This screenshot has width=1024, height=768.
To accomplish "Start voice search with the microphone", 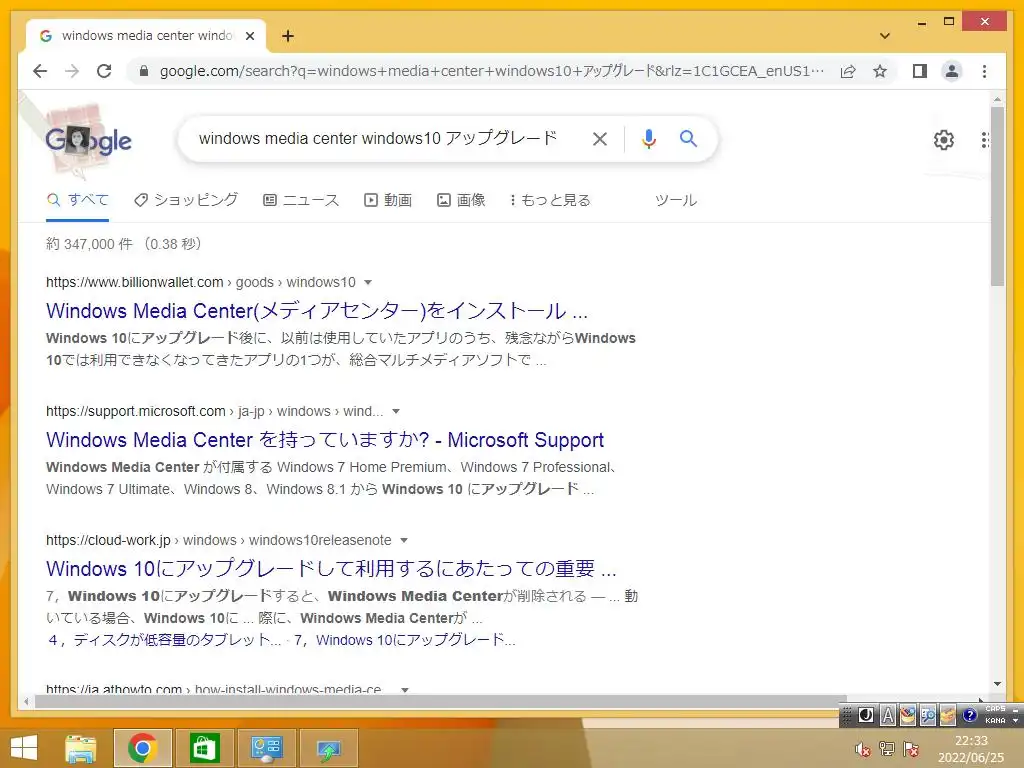I will point(648,138).
